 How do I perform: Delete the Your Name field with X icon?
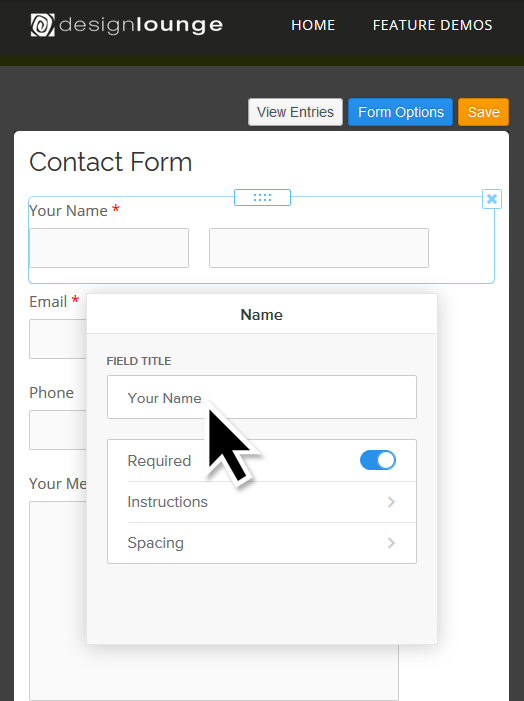coord(492,199)
